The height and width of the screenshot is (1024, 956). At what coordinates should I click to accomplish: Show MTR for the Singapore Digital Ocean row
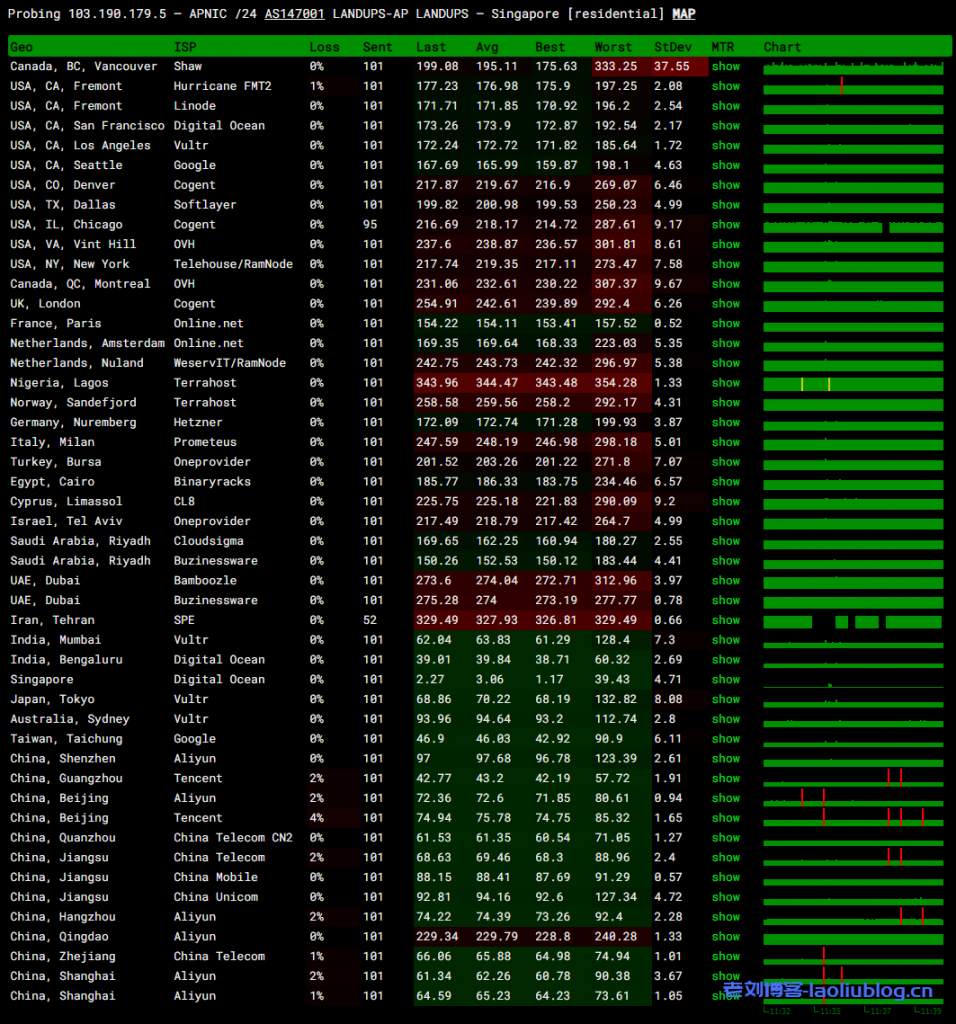coord(726,680)
